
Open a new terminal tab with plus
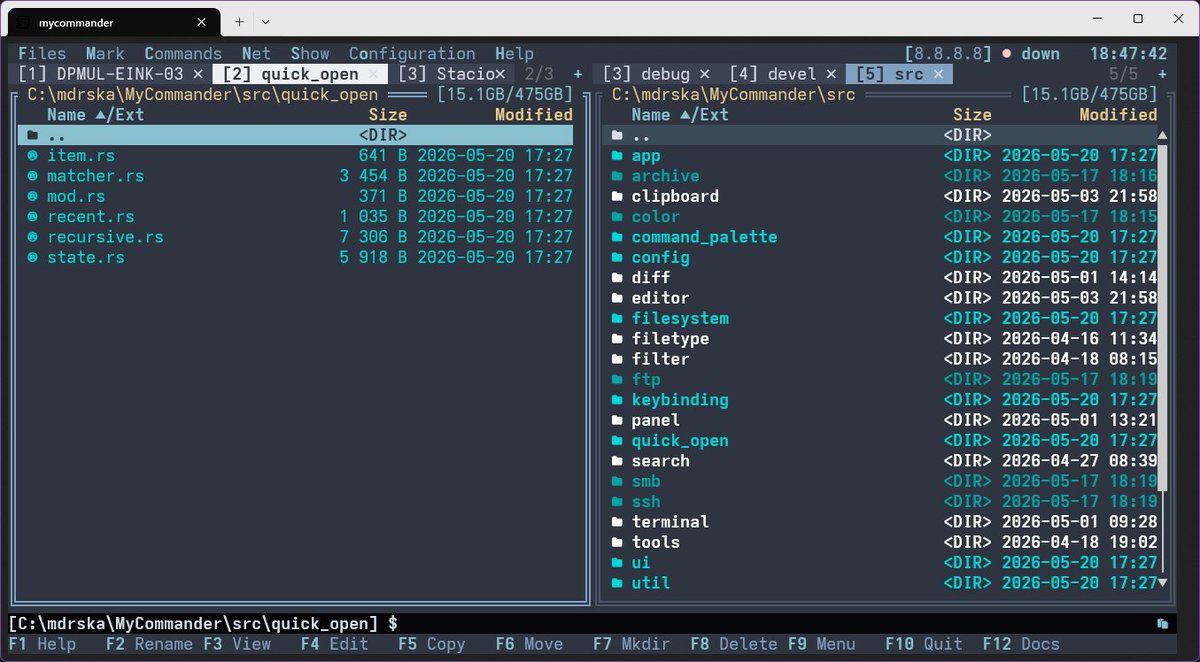pyautogui.click(x=239, y=21)
